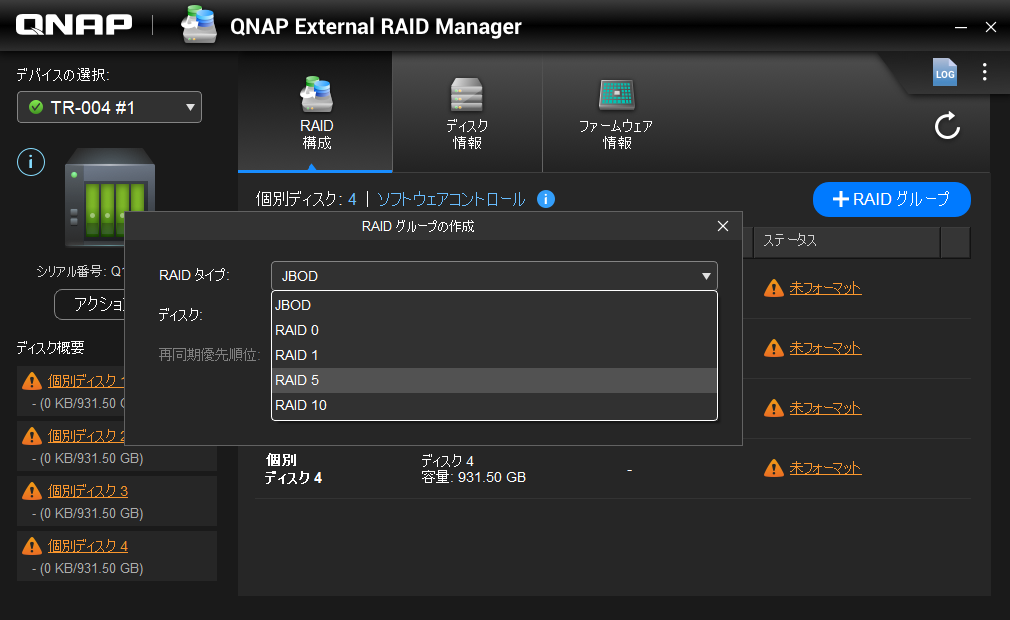Image resolution: width=1010 pixels, height=620 pixels.
Task: Click the + RAID グループ button
Action: click(891, 199)
